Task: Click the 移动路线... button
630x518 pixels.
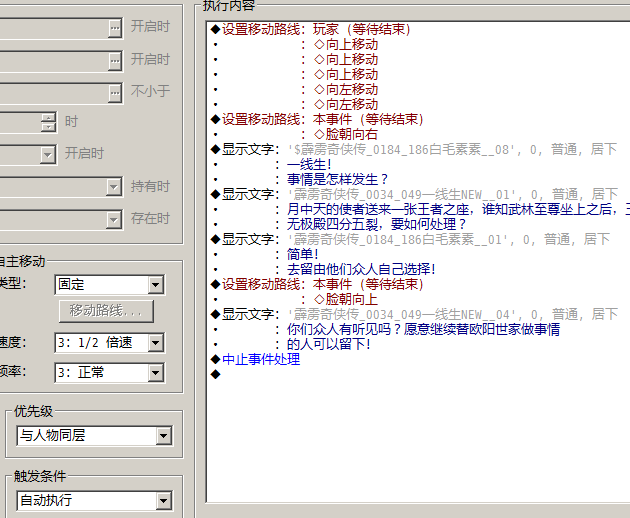Action: click(106, 311)
